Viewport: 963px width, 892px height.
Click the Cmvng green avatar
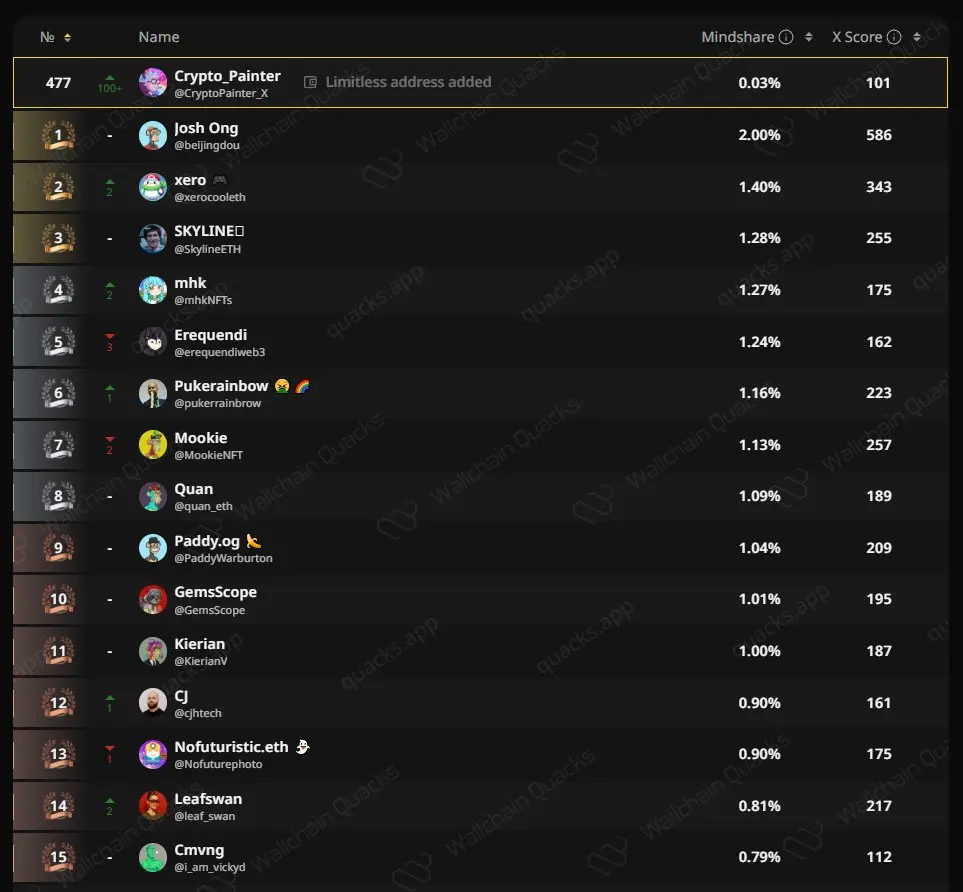(153, 858)
